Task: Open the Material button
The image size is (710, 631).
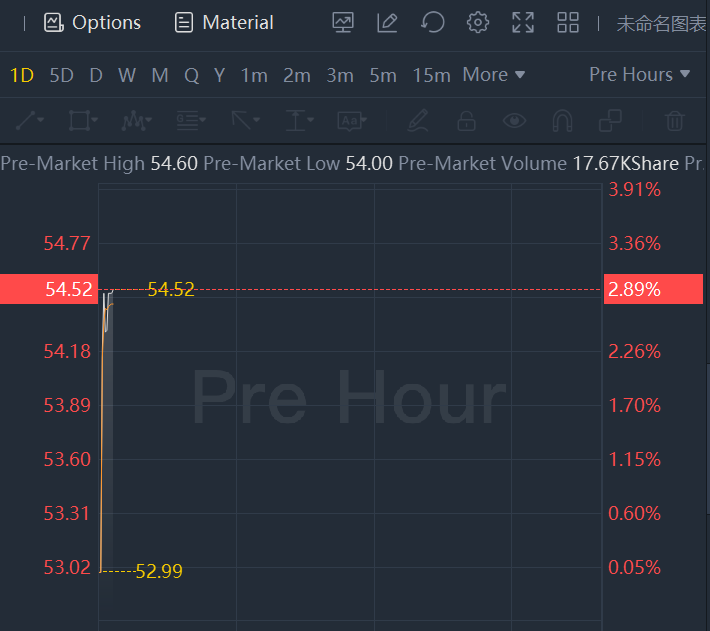Action: pyautogui.click(x=224, y=22)
